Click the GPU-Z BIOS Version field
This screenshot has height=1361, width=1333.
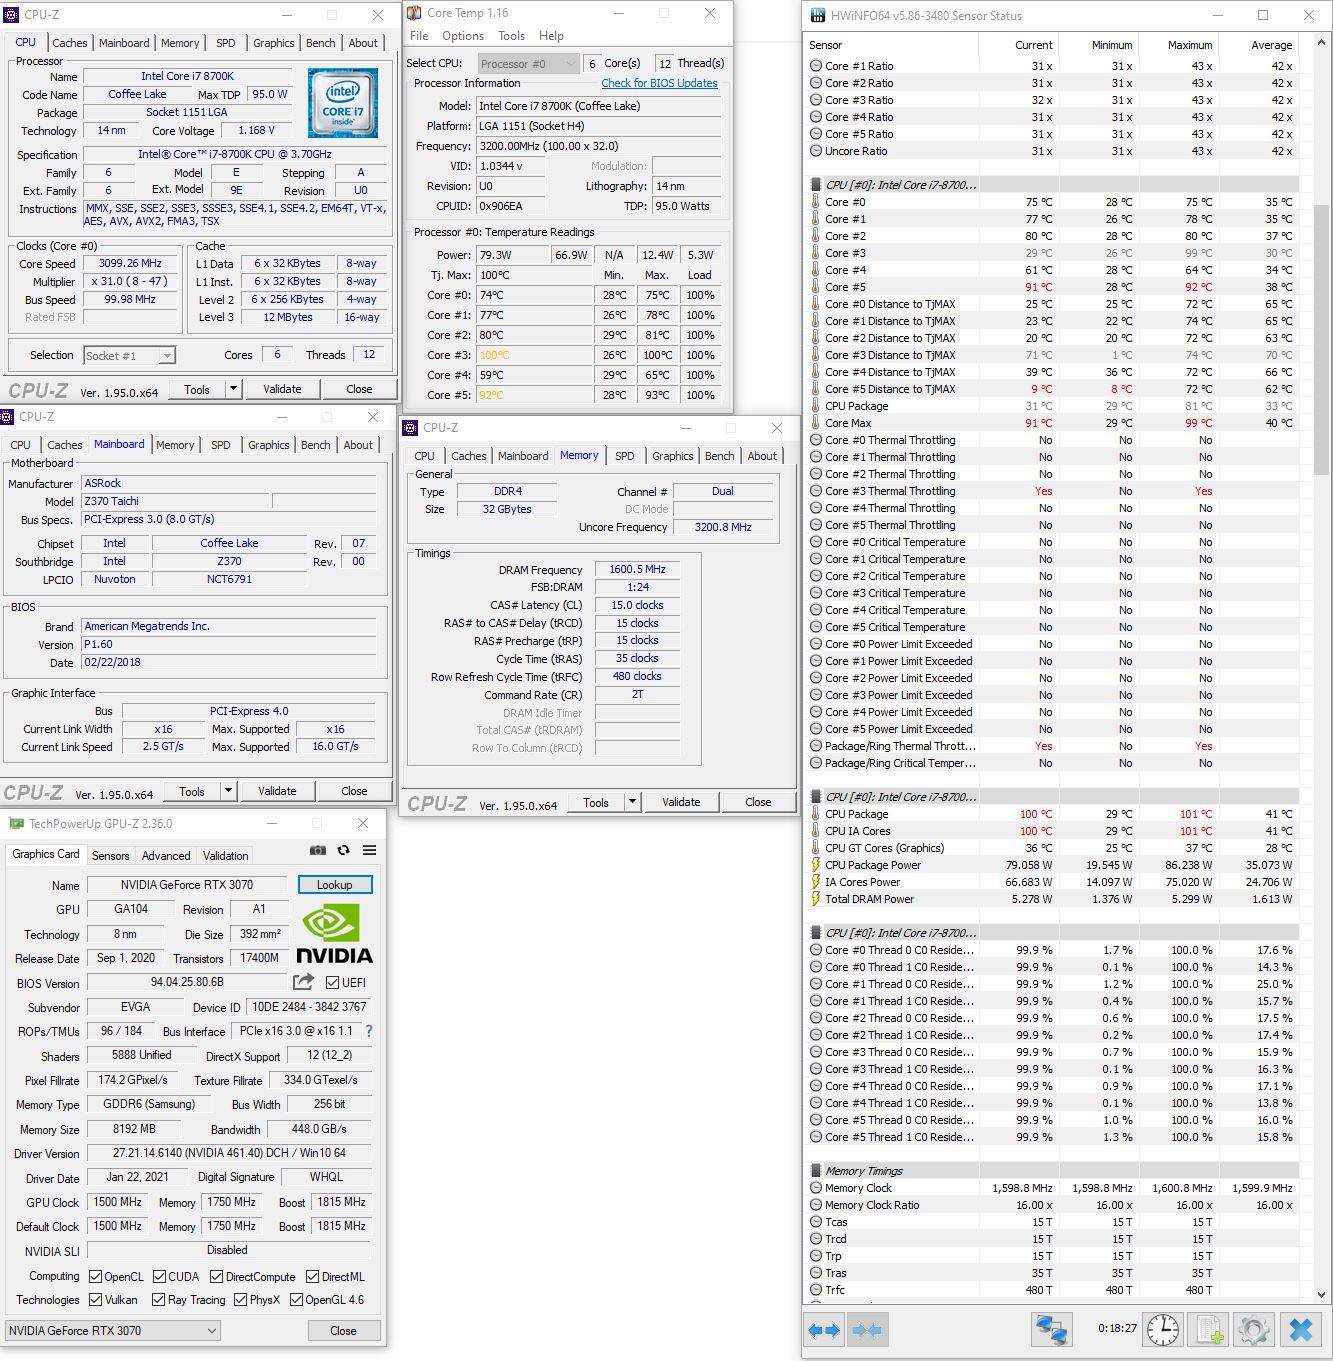click(x=187, y=983)
